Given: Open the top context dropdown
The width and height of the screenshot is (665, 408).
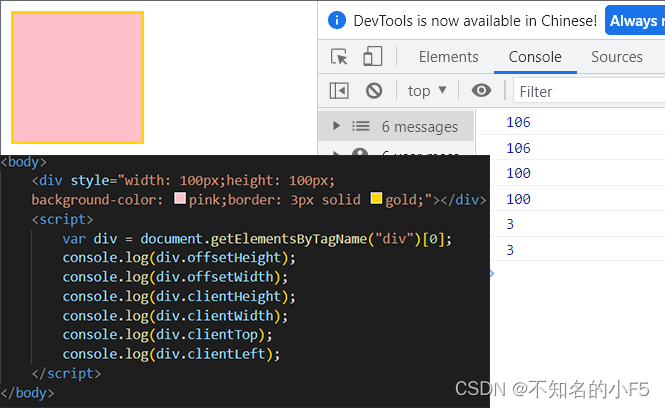Looking at the screenshot, I should point(427,91).
